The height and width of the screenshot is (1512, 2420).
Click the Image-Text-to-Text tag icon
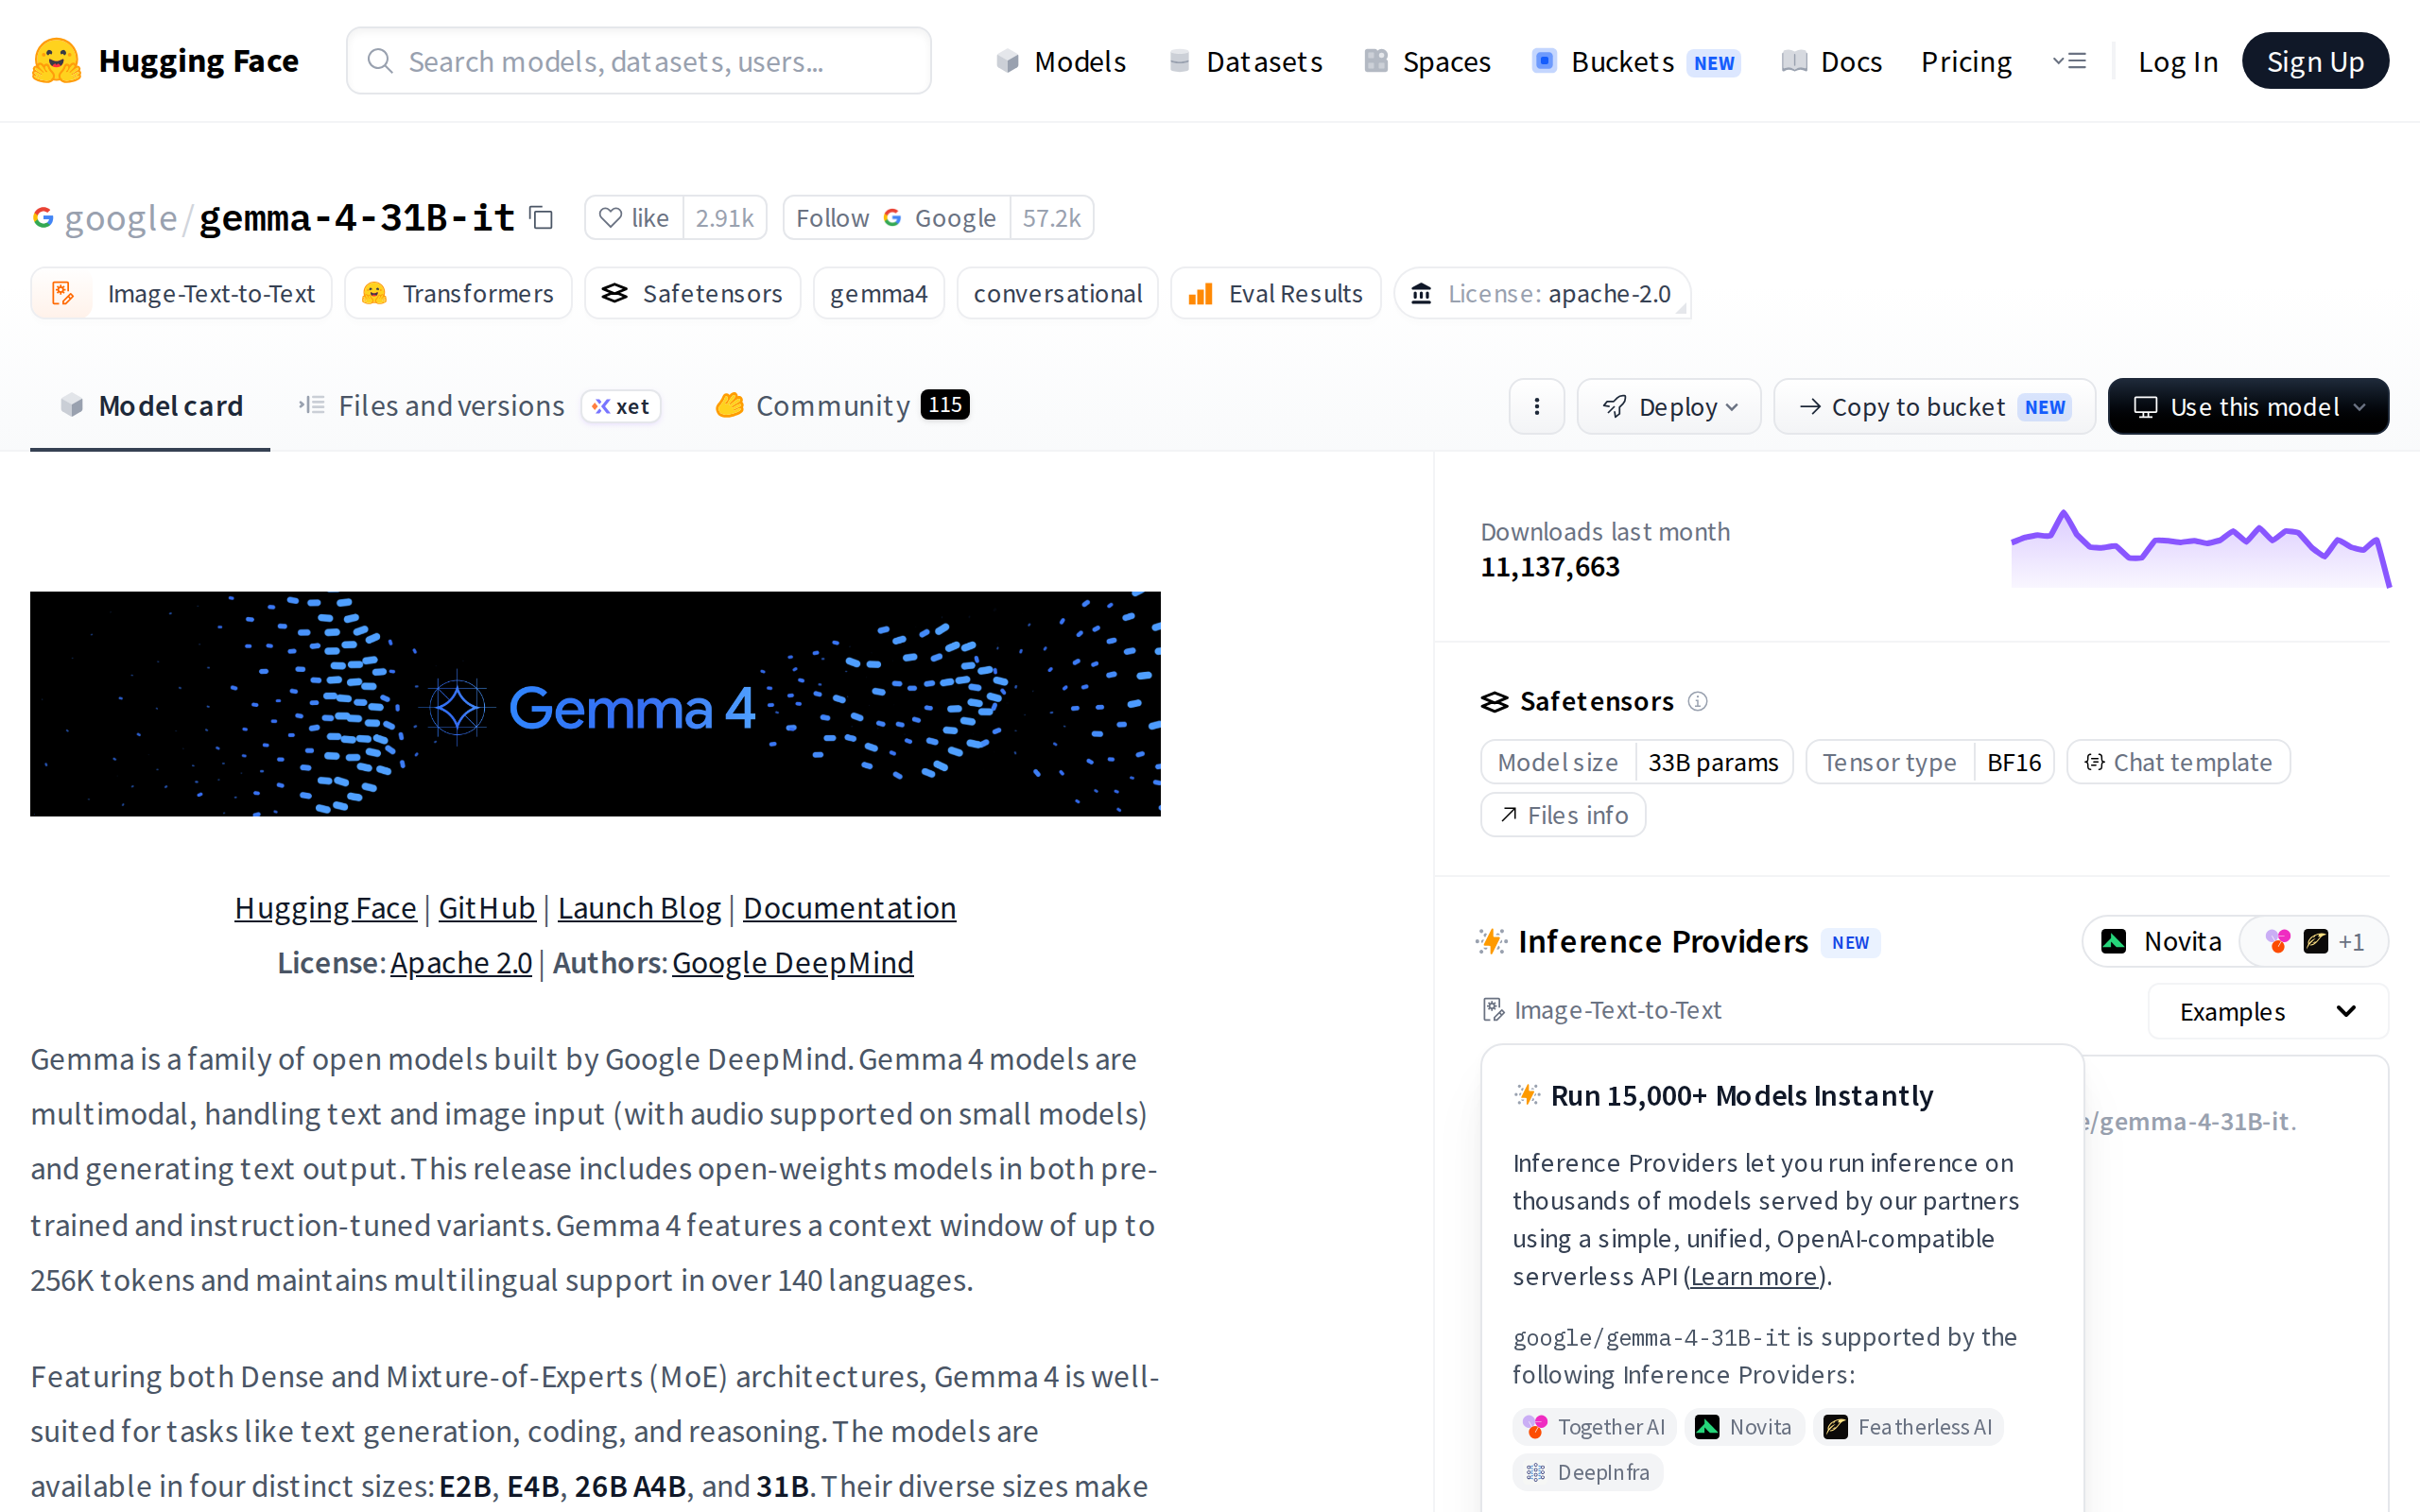click(63, 293)
